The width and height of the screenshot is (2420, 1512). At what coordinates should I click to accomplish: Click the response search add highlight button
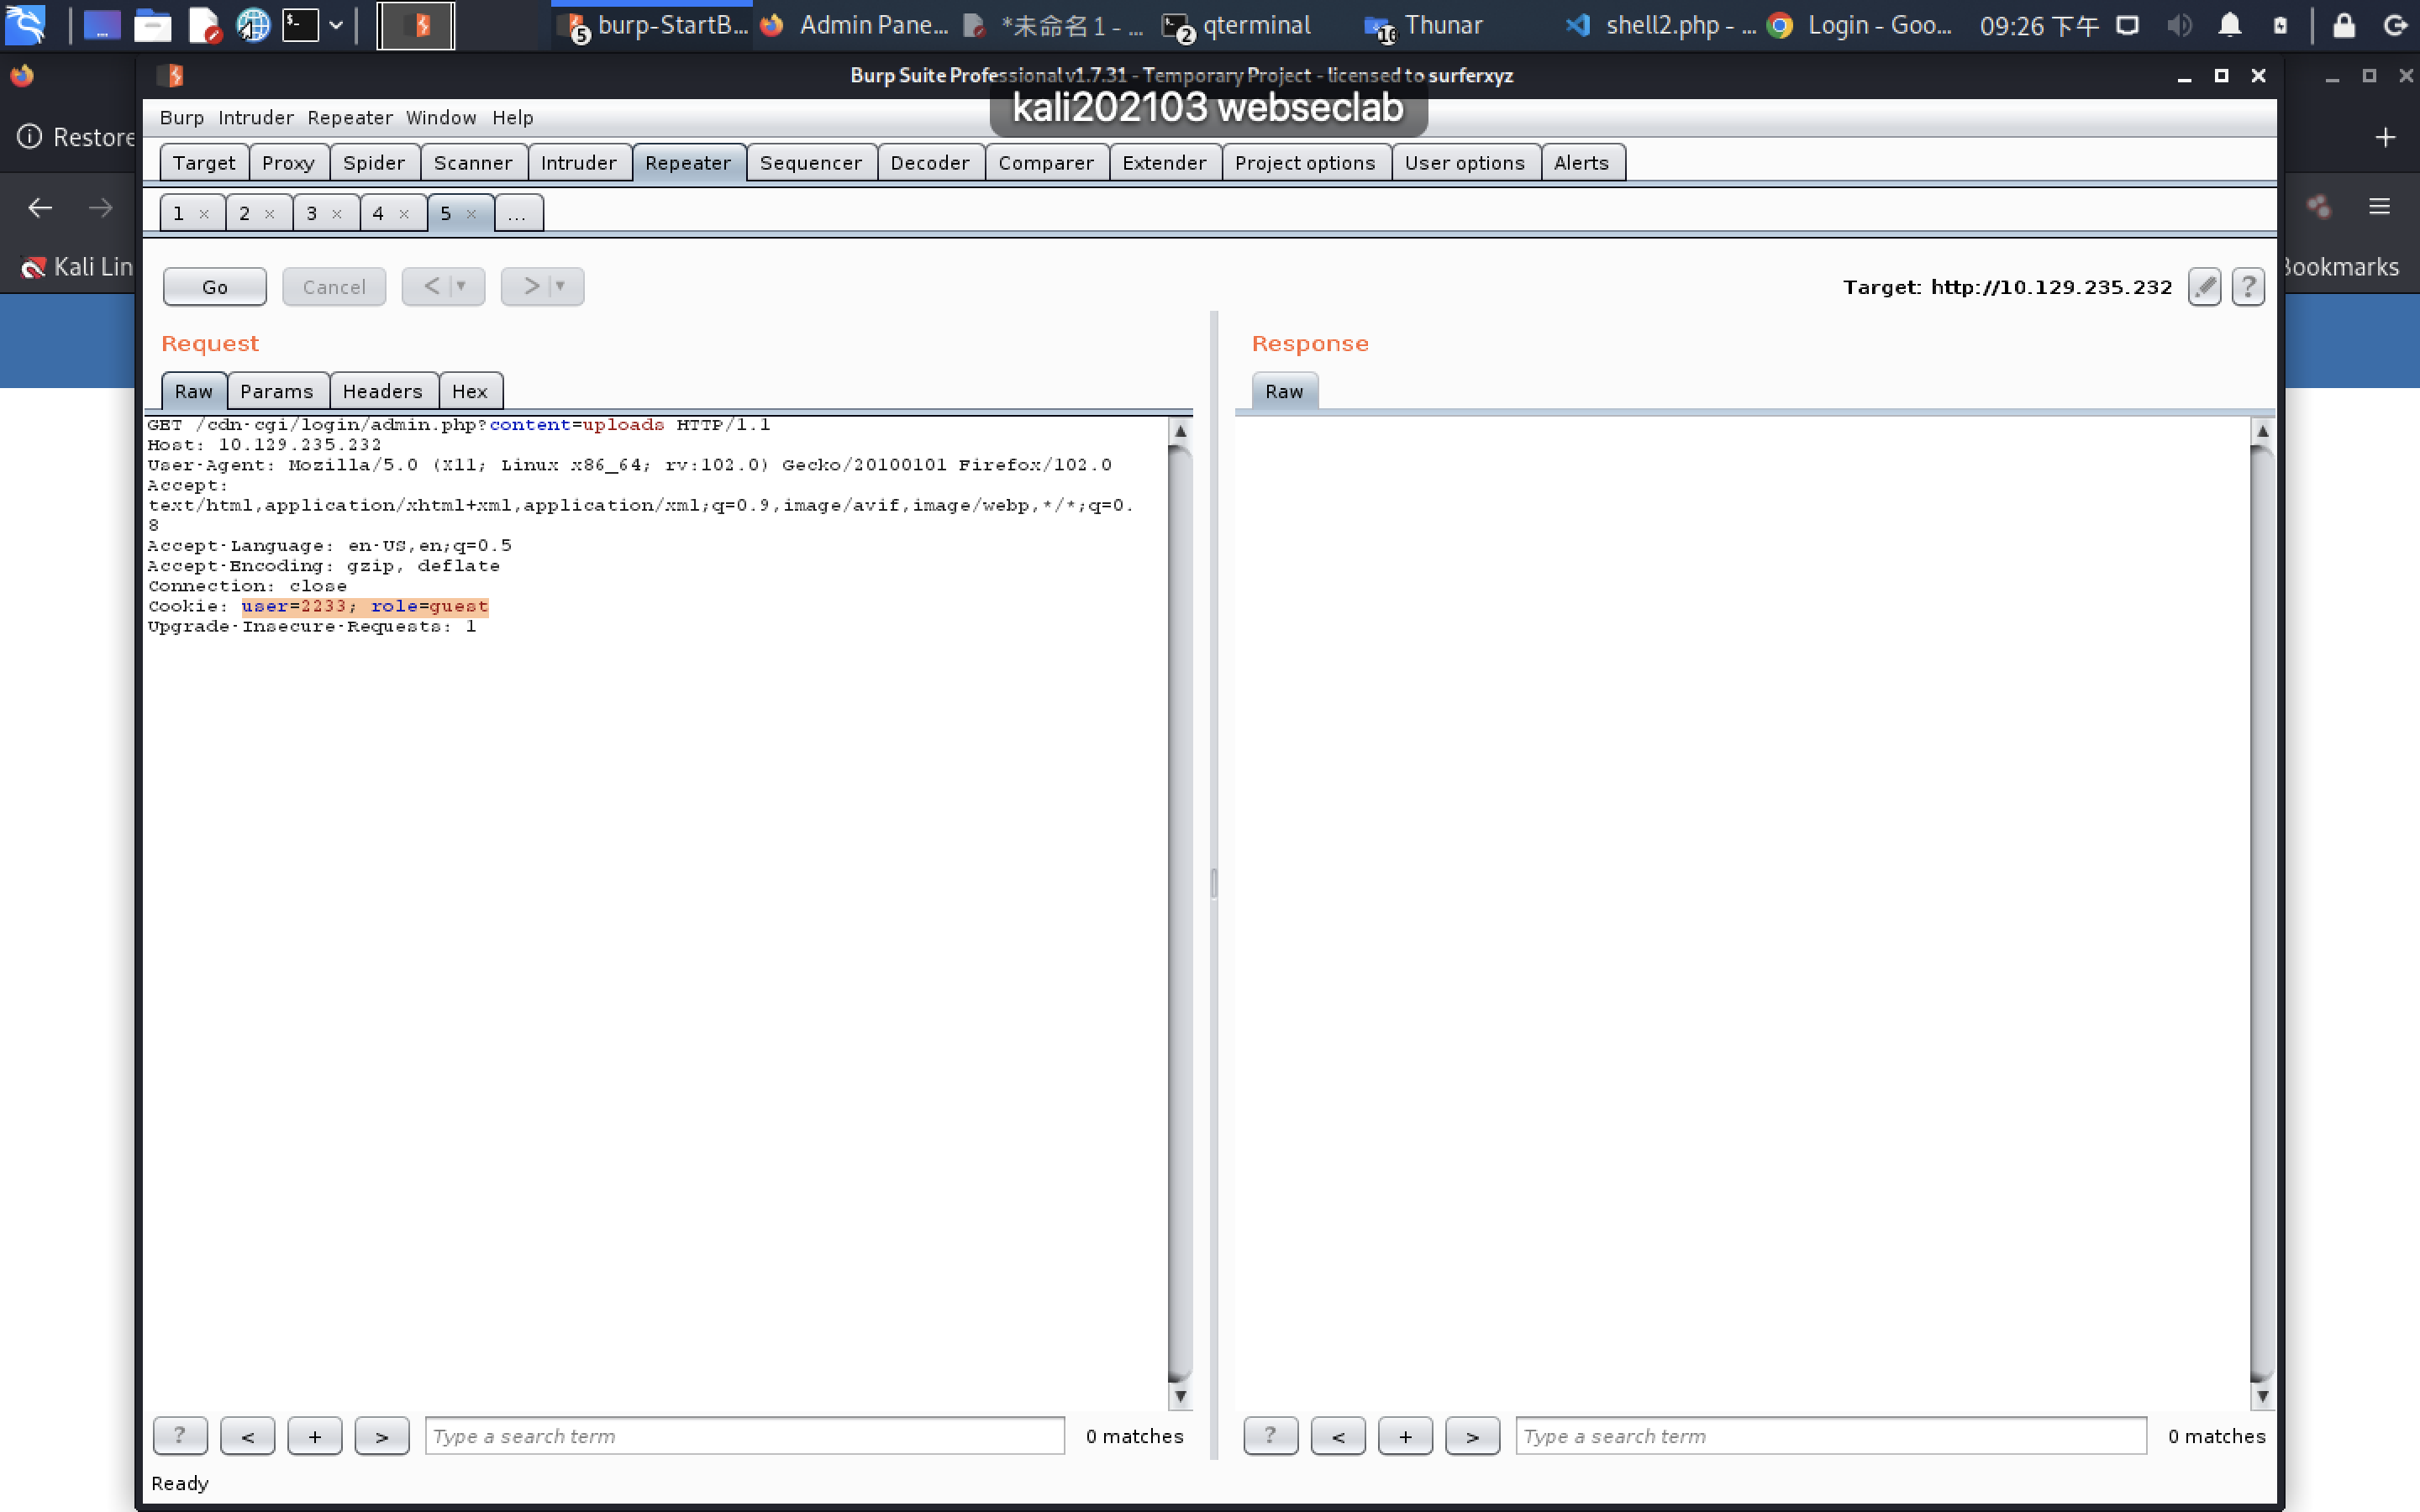click(x=1406, y=1434)
